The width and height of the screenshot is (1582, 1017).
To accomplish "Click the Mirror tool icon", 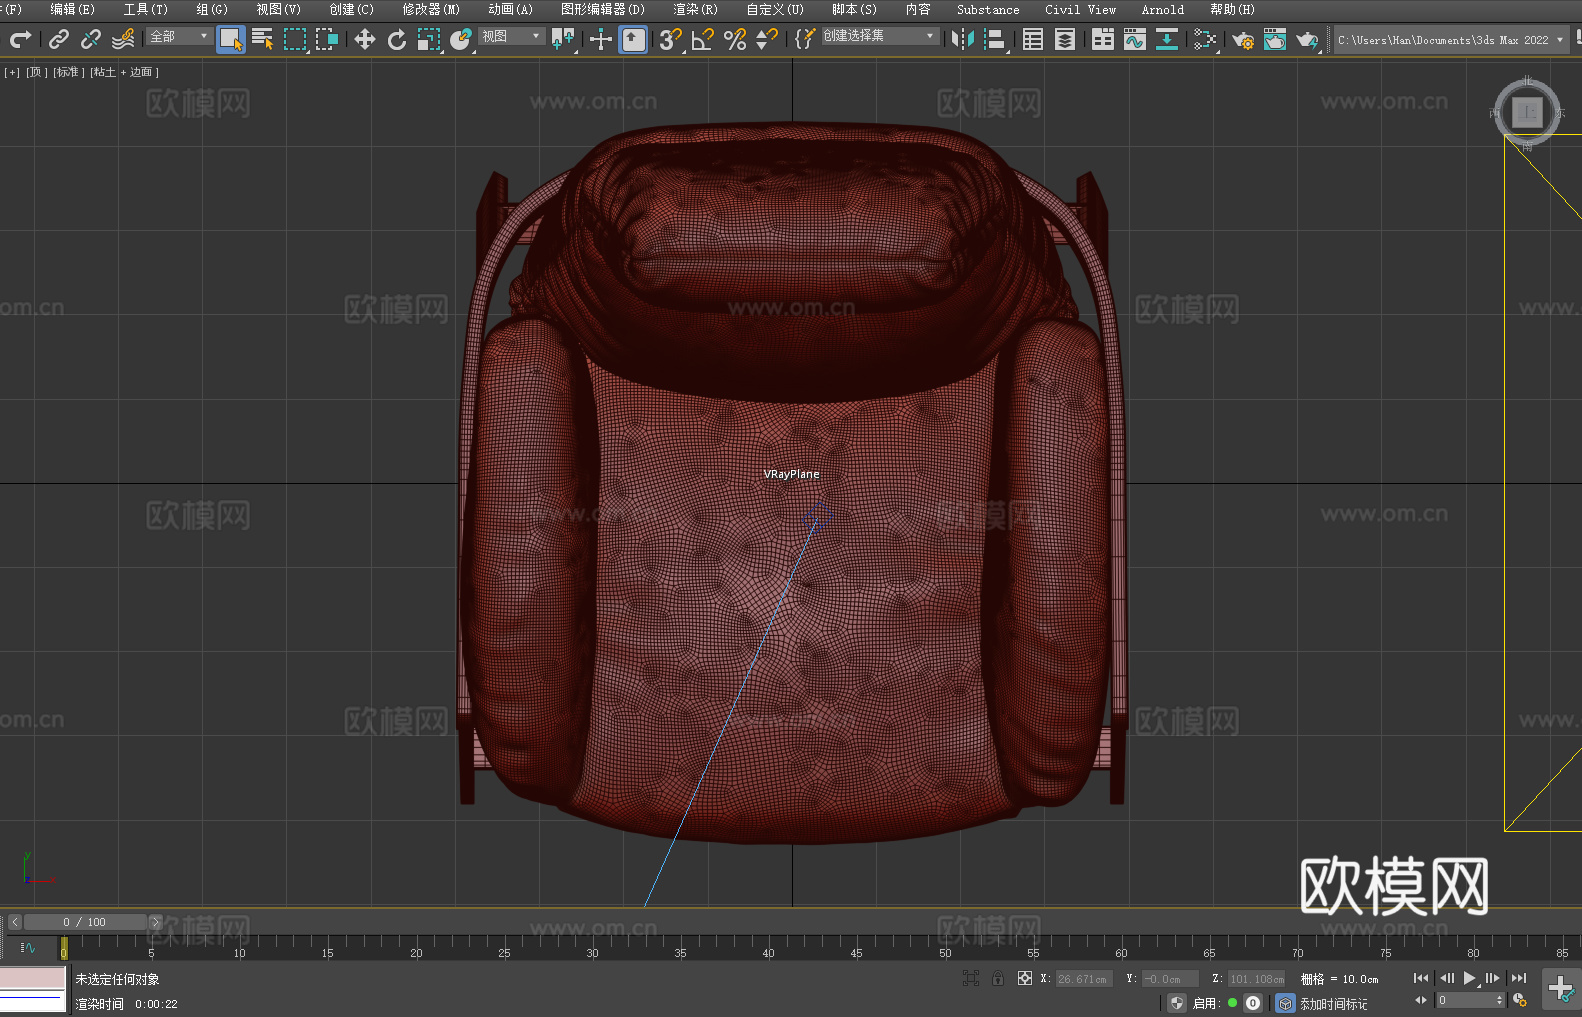I will 963,39.
